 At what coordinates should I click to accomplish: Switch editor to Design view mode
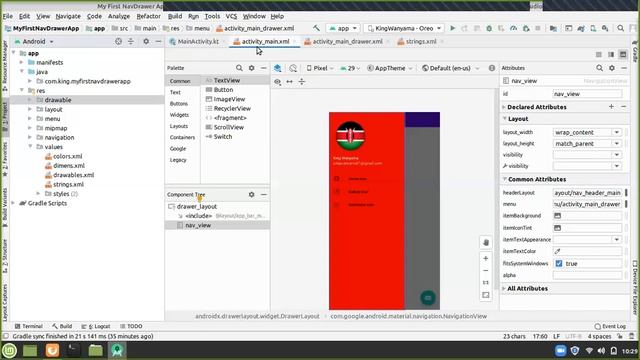pyautogui.click(x=623, y=55)
